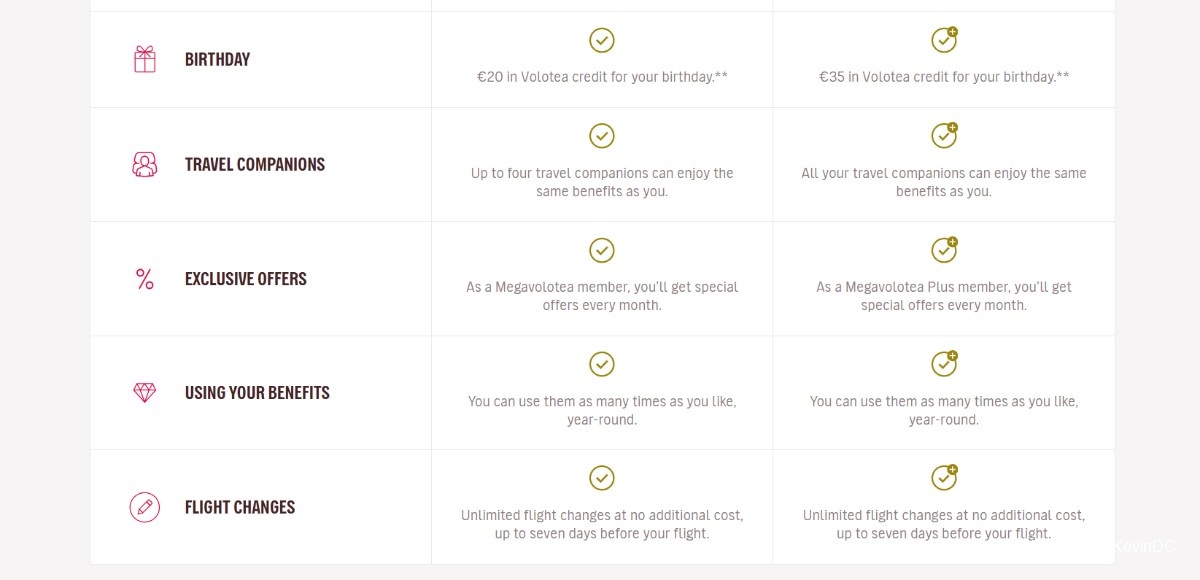Click the Flight Changes pencil icon

[x=145, y=507]
